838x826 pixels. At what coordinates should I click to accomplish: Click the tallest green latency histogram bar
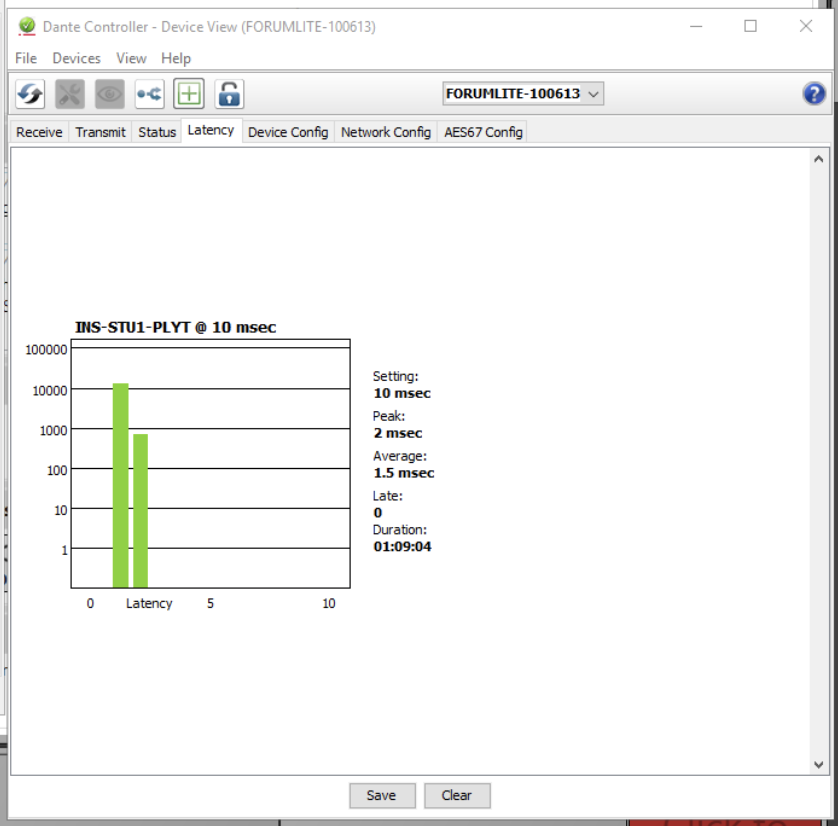[x=120, y=485]
